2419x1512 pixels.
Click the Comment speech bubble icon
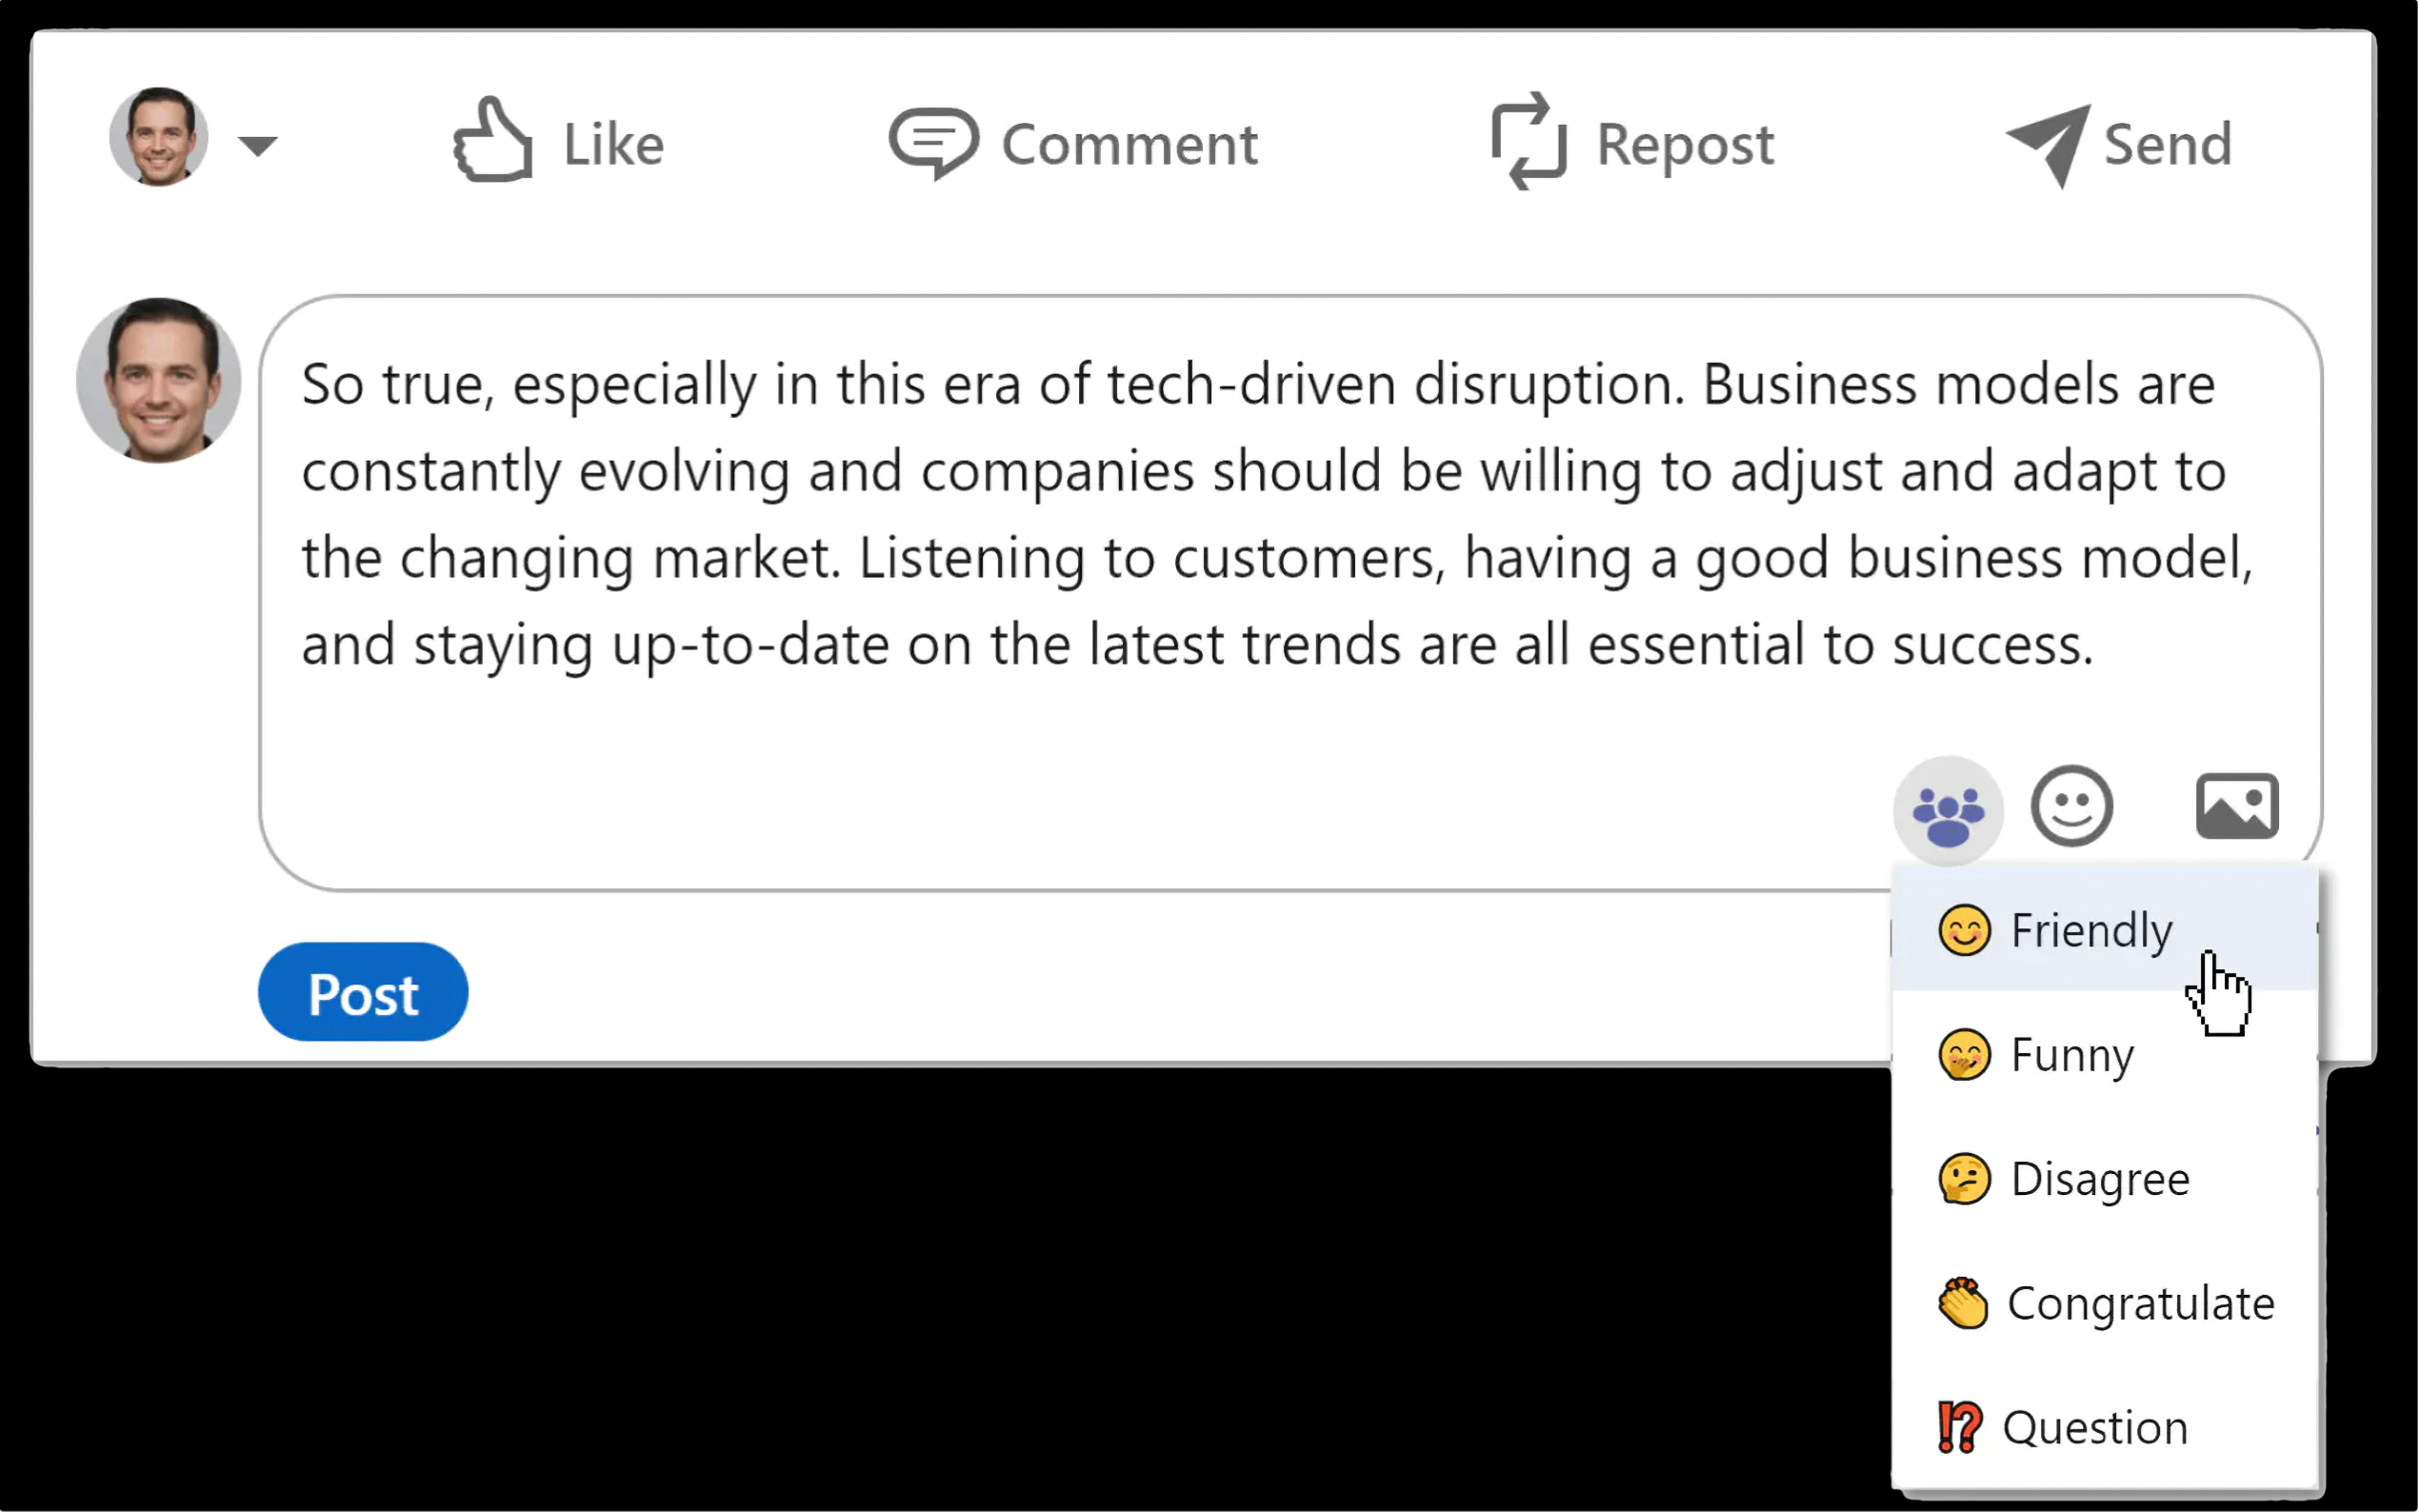(x=932, y=142)
